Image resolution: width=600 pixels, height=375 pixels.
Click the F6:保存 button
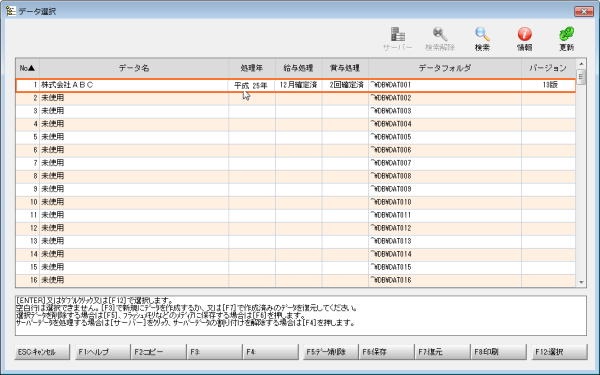(386, 352)
